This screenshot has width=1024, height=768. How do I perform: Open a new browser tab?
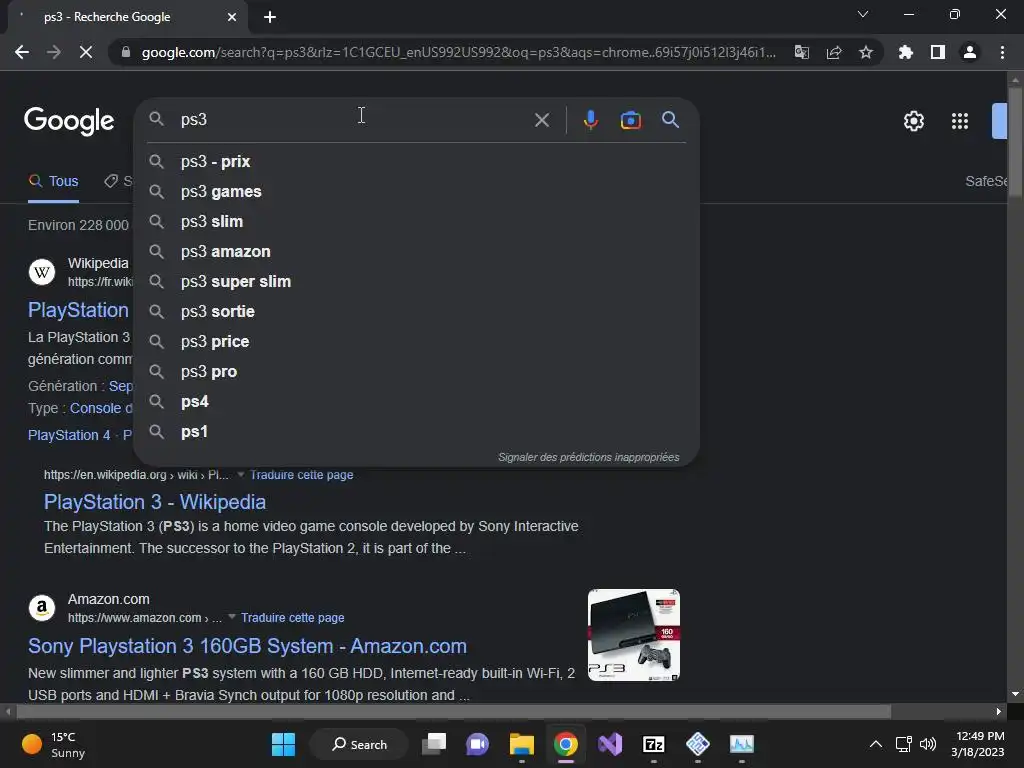click(270, 17)
